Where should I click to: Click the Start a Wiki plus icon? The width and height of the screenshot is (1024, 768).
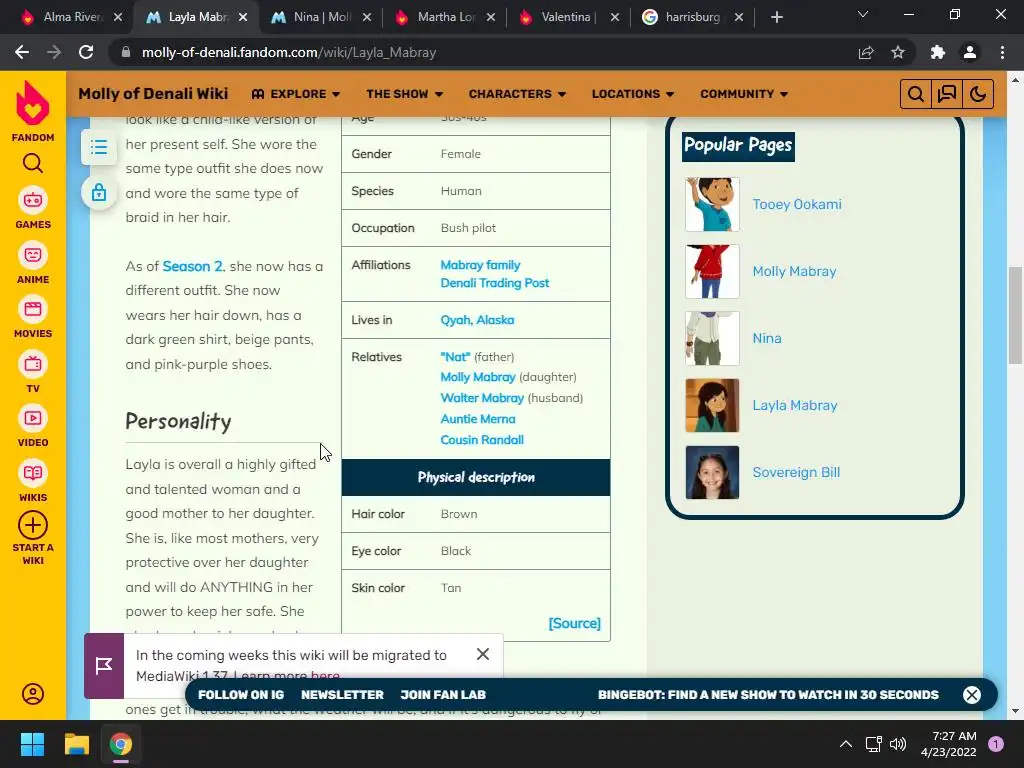[33, 525]
